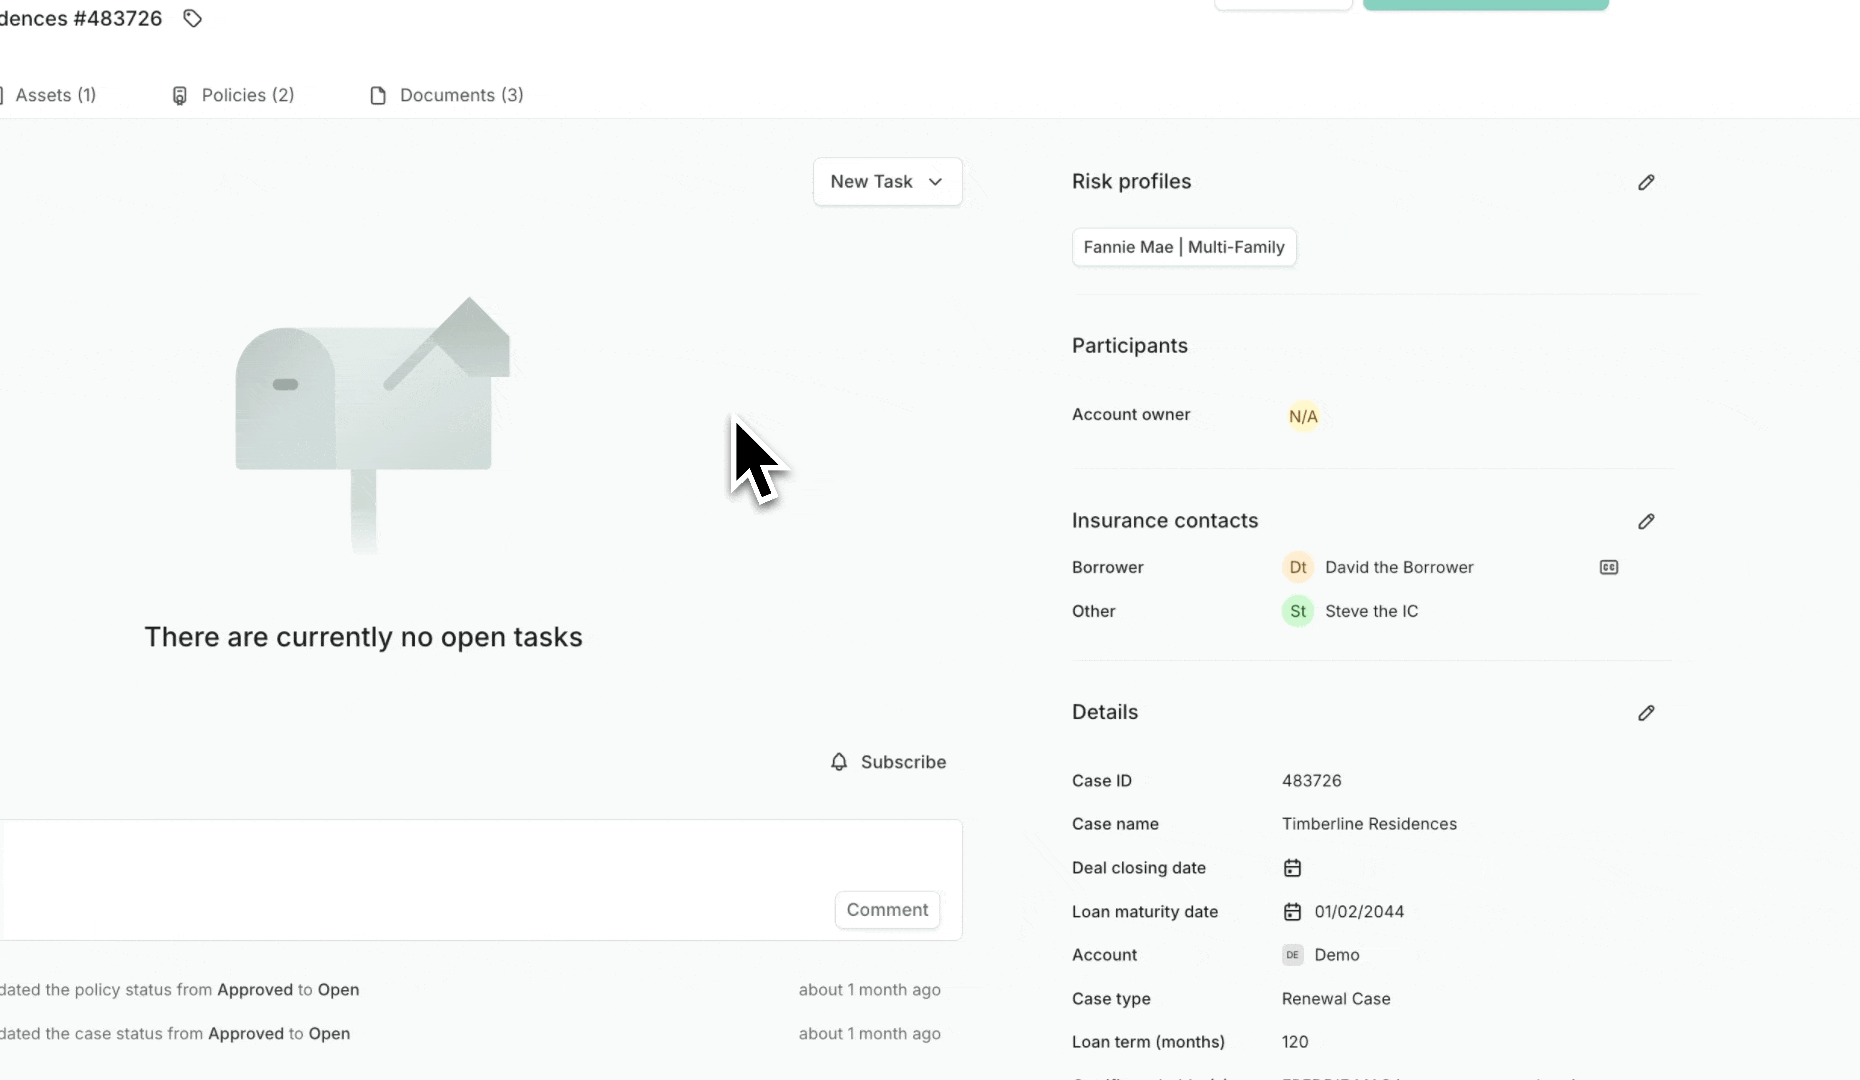This screenshot has height=1080, width=1860.
Task: Click the N/A account owner avatar
Action: pyautogui.click(x=1302, y=416)
